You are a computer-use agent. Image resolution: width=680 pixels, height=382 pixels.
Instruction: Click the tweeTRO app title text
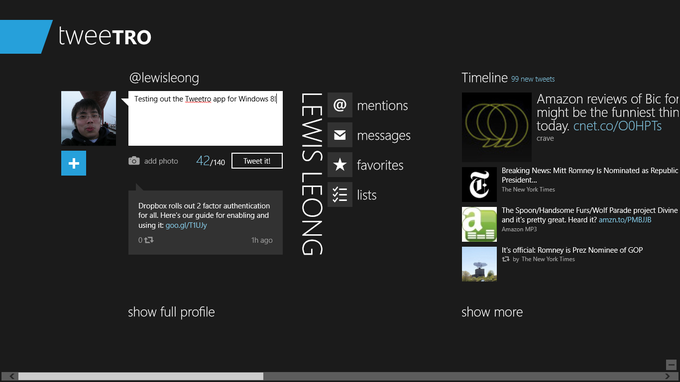tap(105, 36)
